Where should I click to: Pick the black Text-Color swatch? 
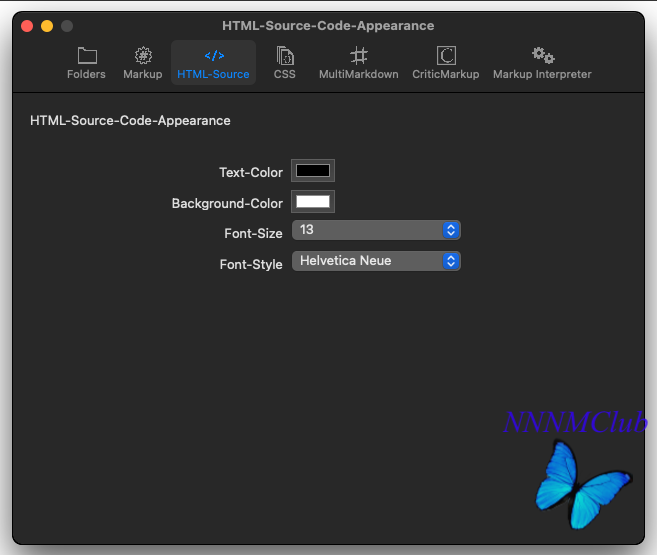(313, 170)
